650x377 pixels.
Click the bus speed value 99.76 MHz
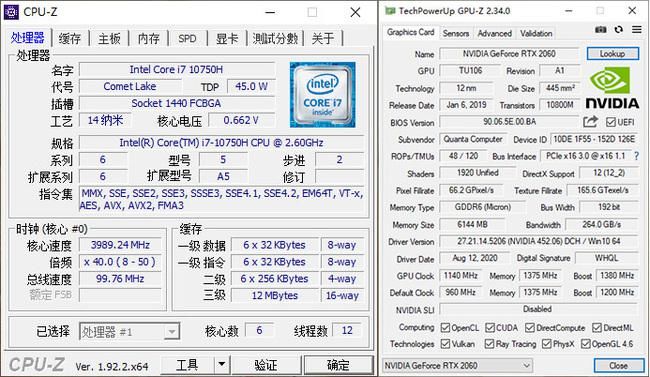(120, 278)
